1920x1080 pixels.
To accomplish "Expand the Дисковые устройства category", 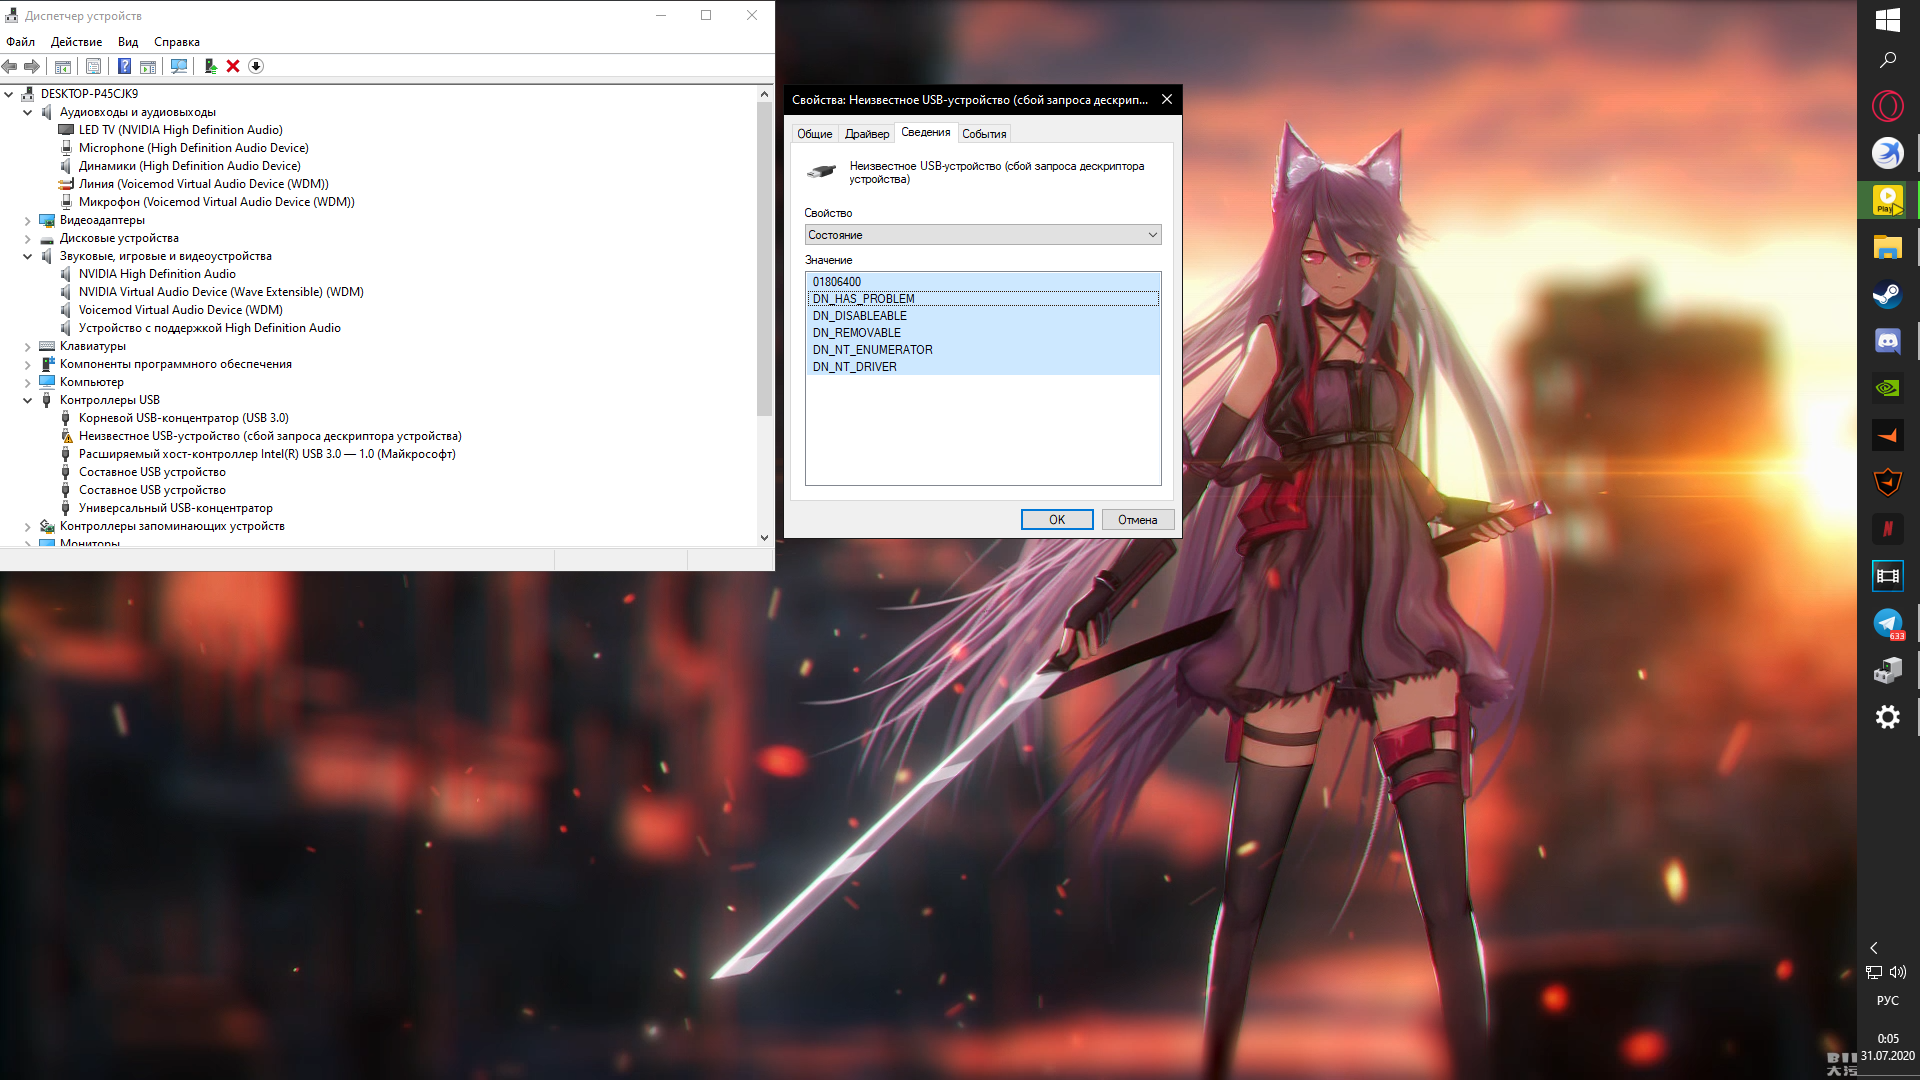I will (x=28, y=238).
